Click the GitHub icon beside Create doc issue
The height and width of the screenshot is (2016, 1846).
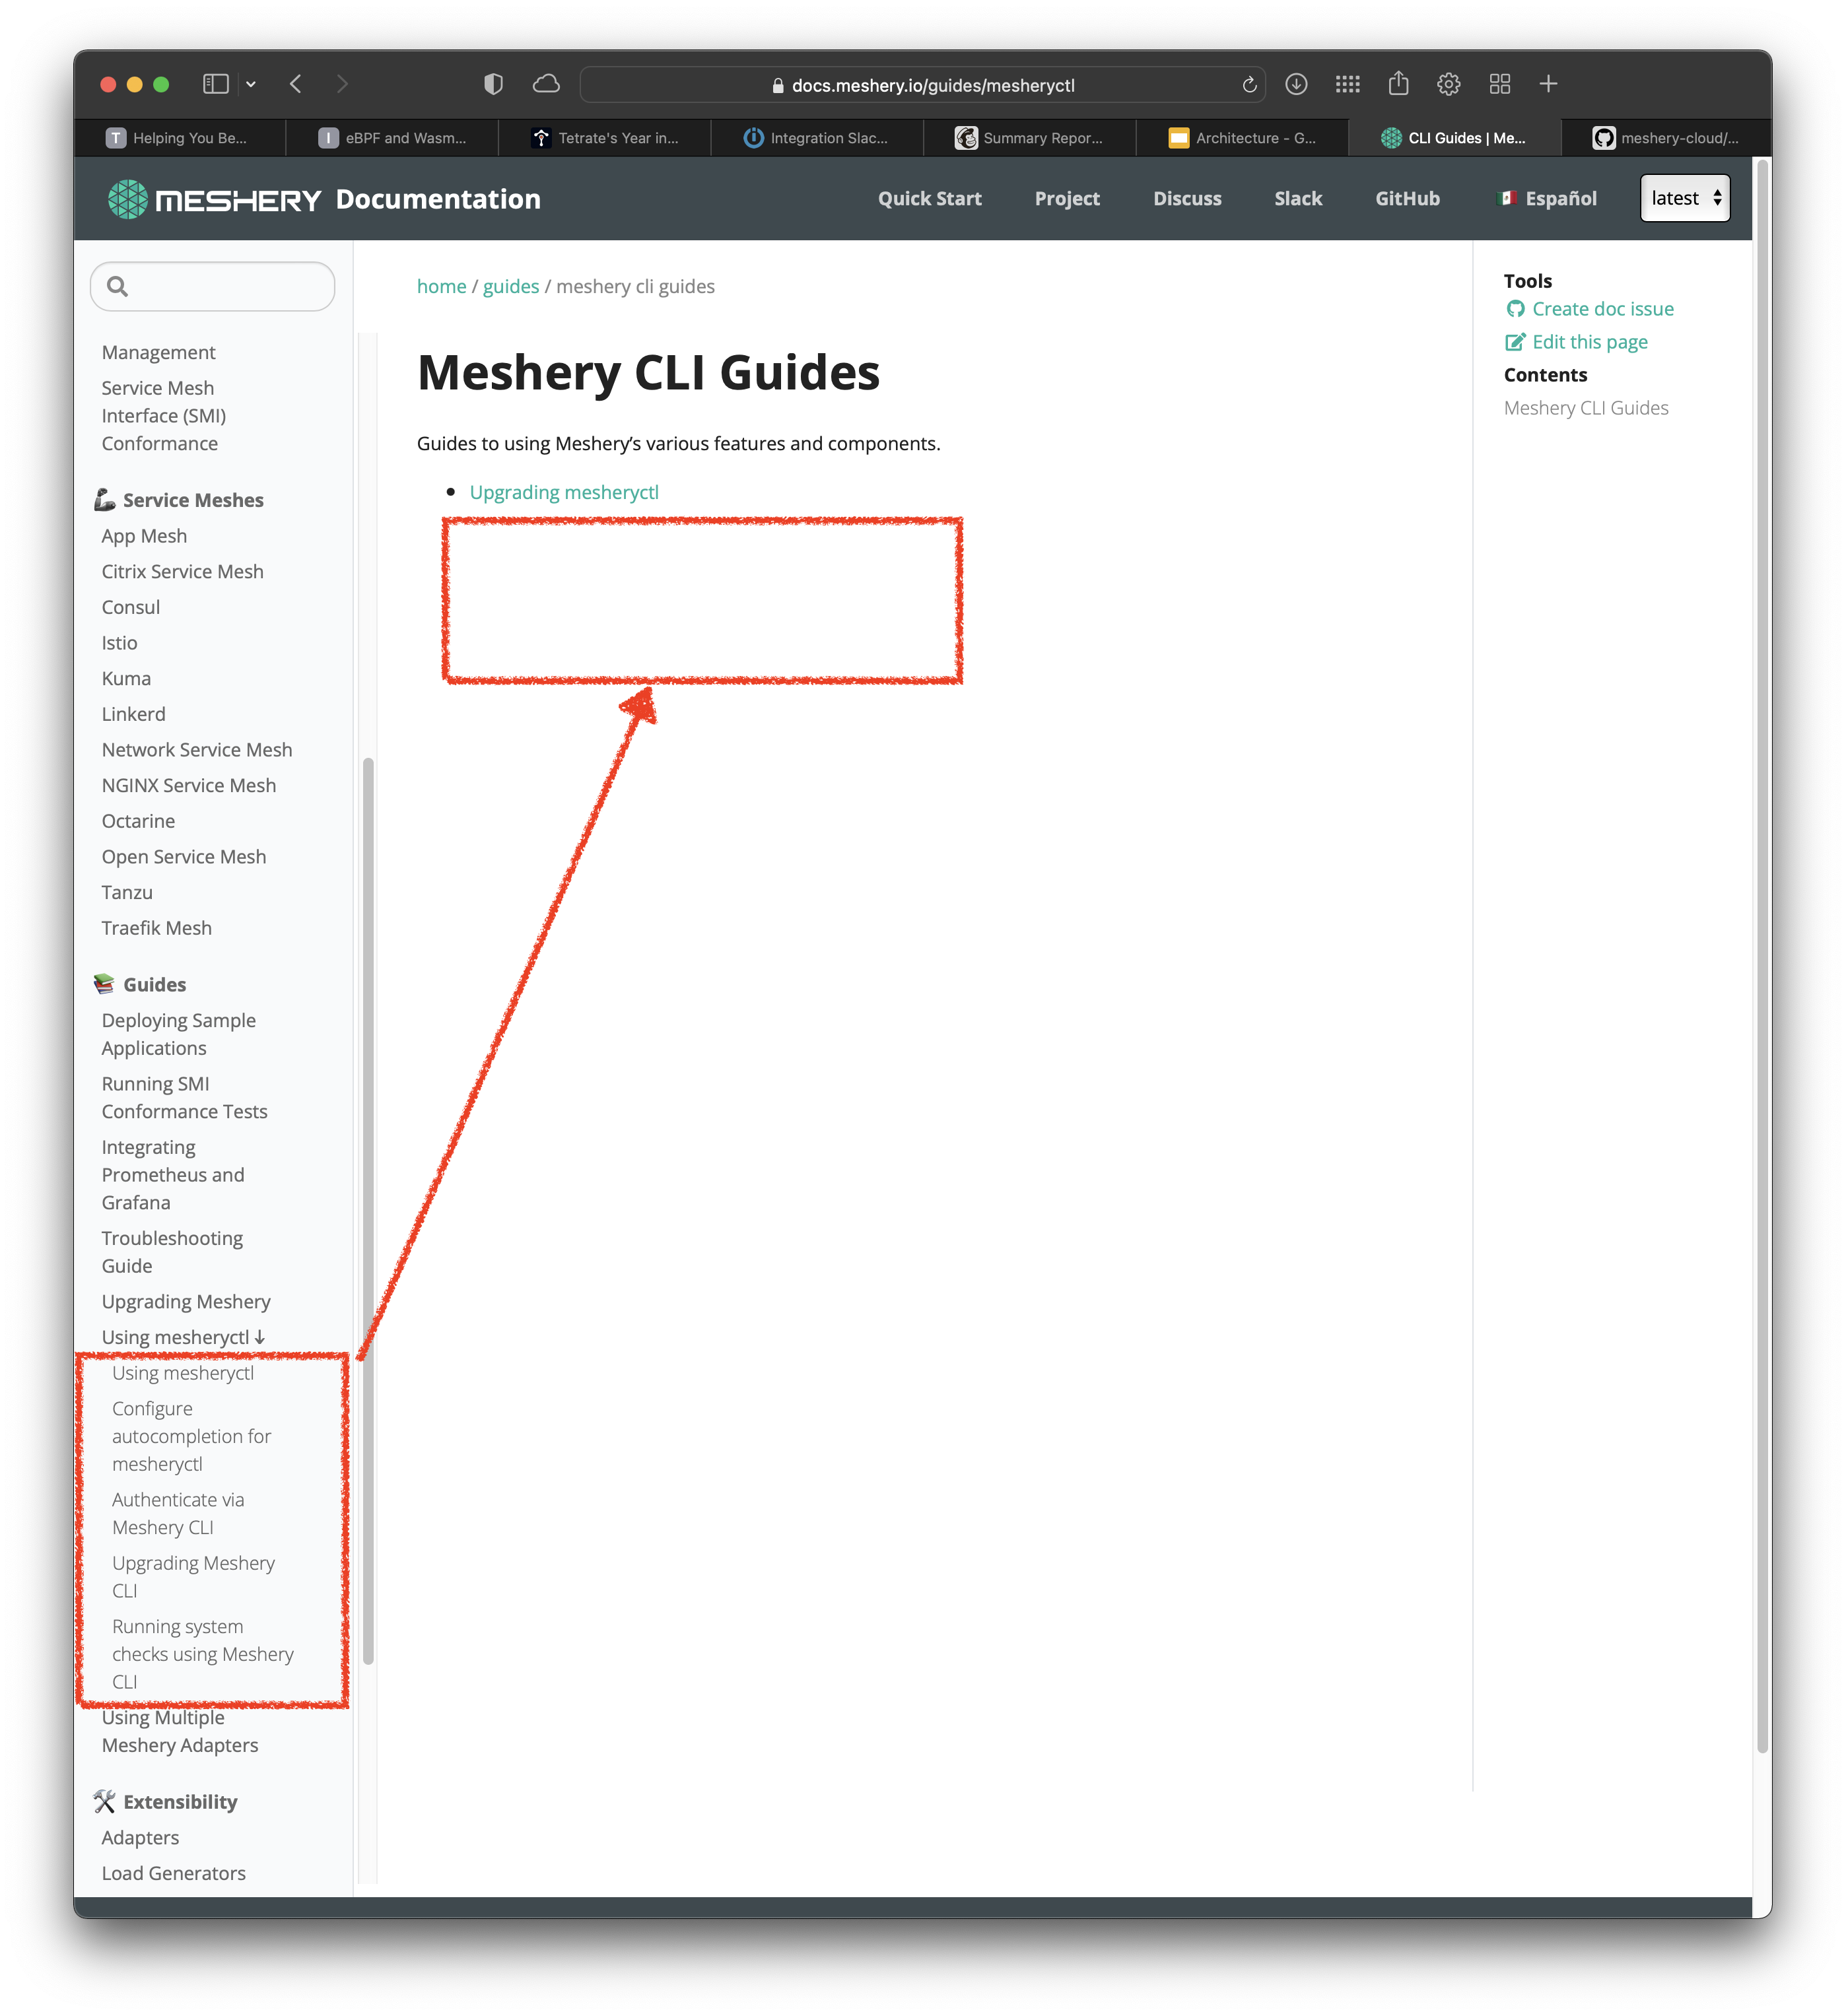coord(1514,309)
